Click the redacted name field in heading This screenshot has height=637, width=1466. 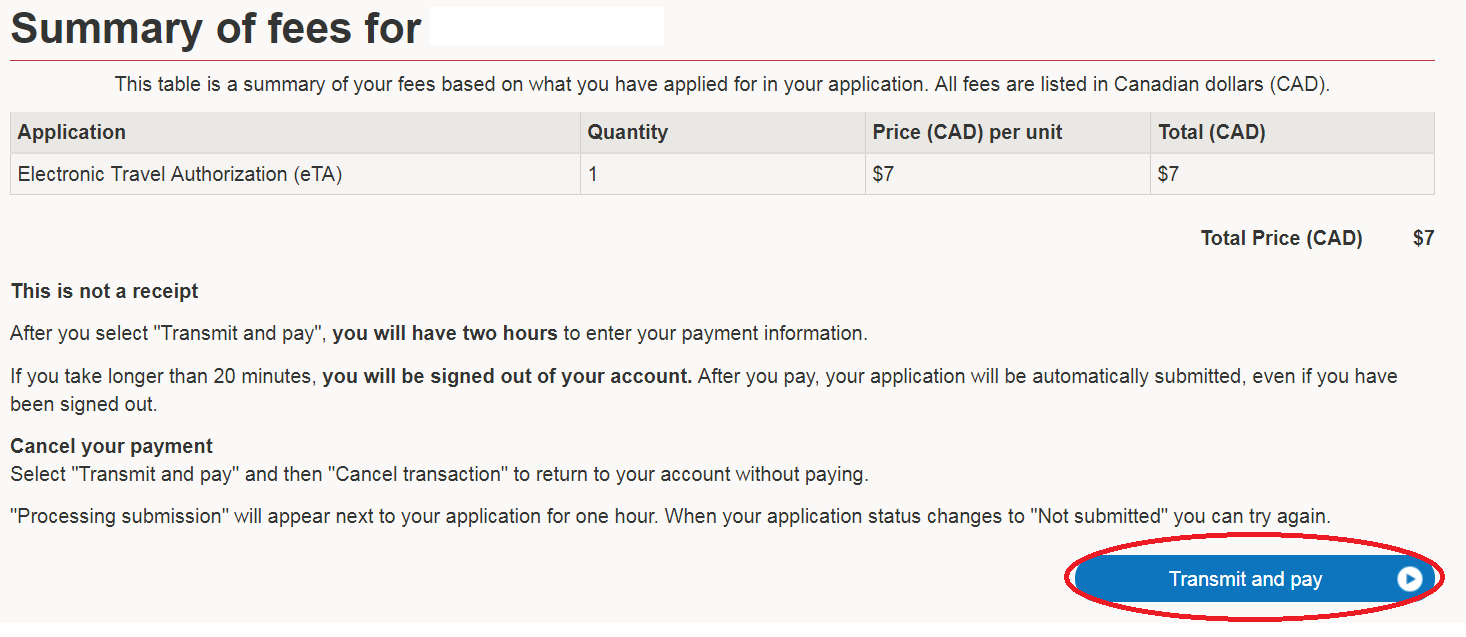(547, 27)
